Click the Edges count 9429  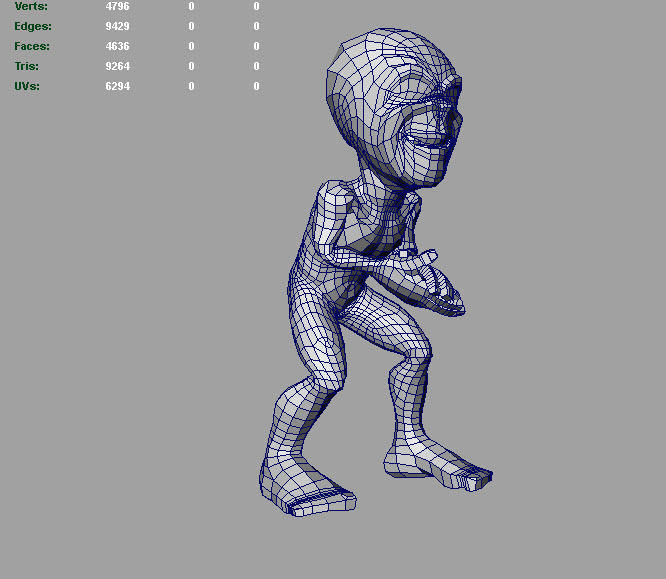click(x=118, y=26)
